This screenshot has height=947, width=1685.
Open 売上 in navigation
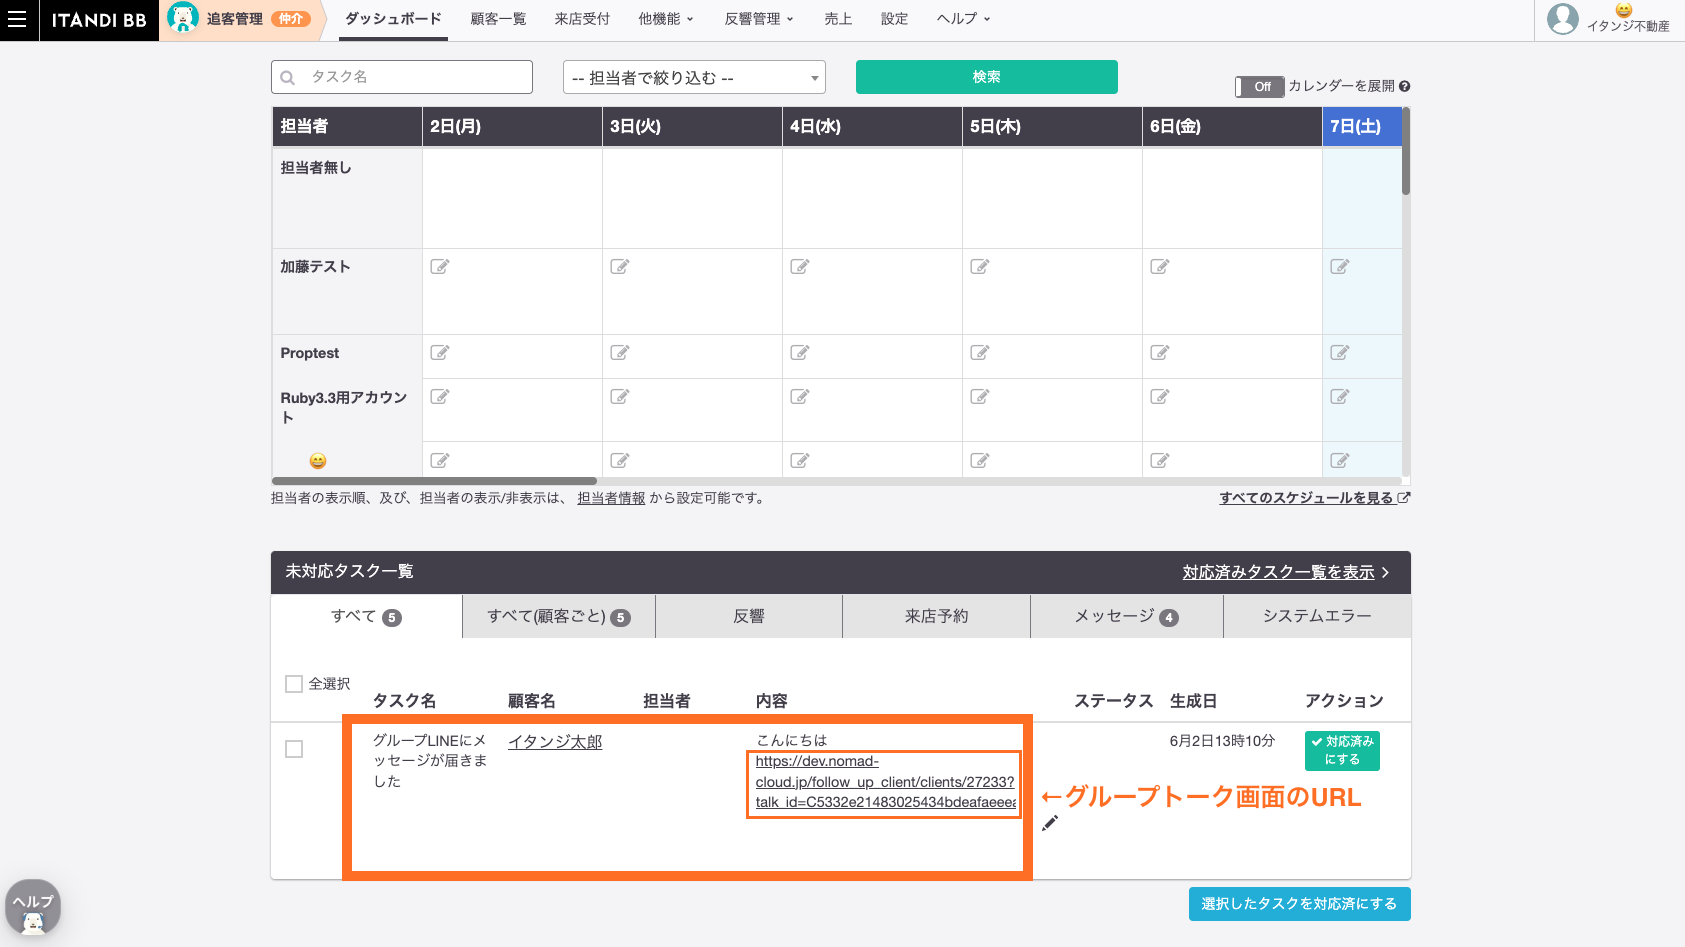838,19
